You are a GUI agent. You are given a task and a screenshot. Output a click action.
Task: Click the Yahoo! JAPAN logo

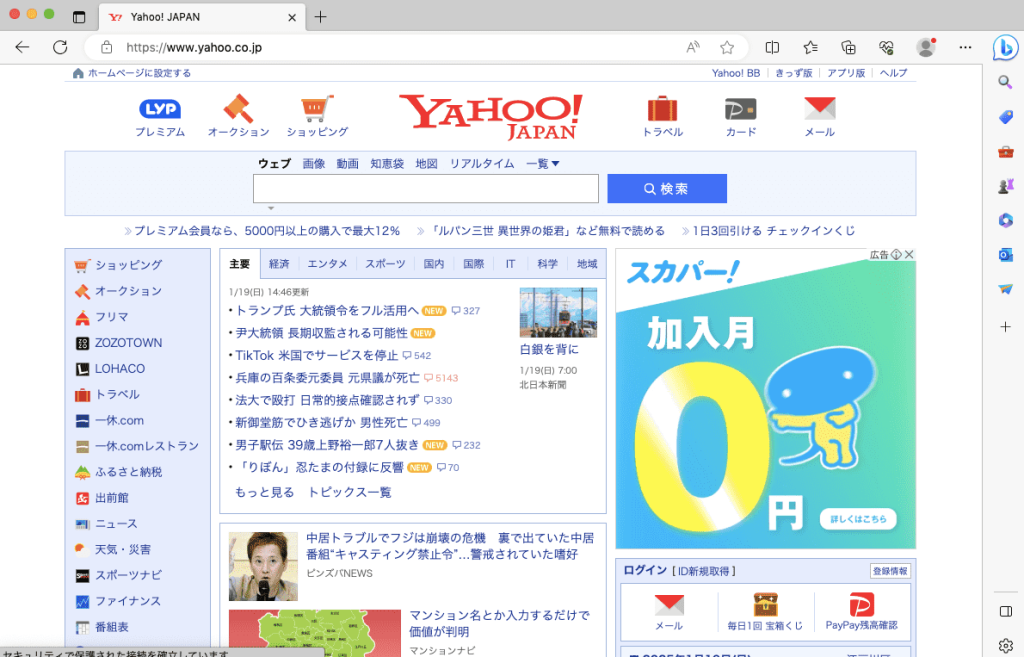pos(490,117)
